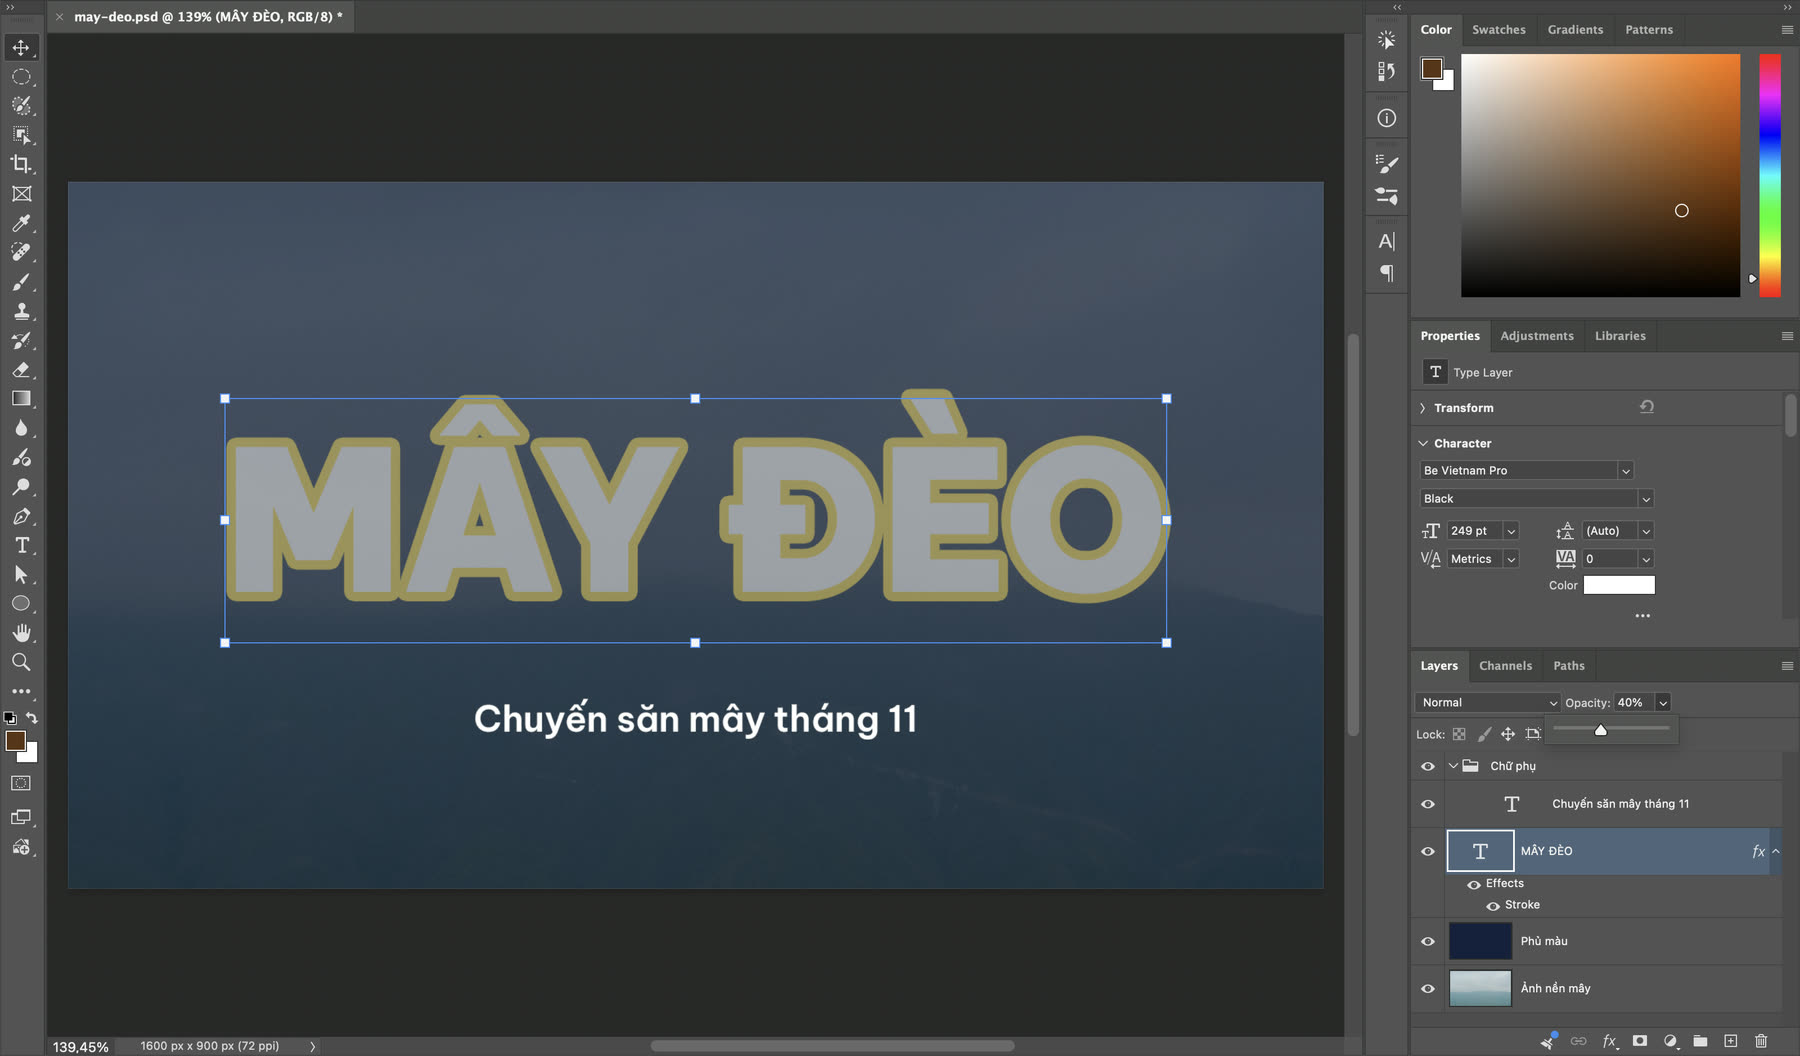This screenshot has height=1056, width=1800.
Task: Hide Chuyến săn mây tháng 11 layer
Action: (1428, 804)
